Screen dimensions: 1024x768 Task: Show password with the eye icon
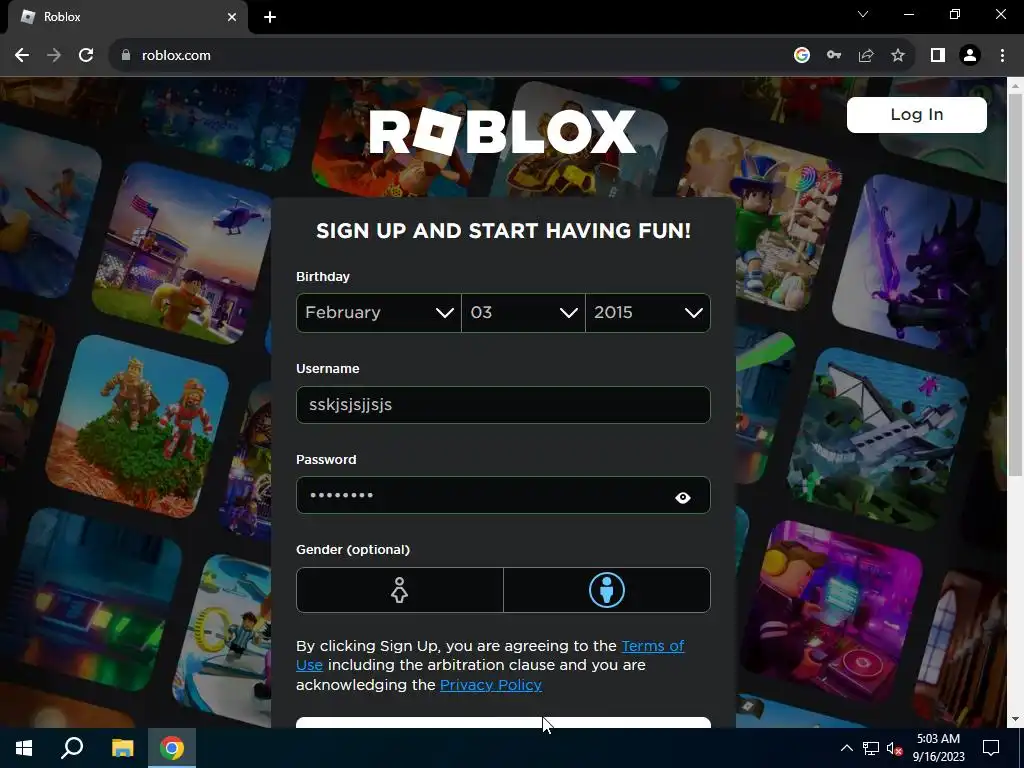[682, 498]
